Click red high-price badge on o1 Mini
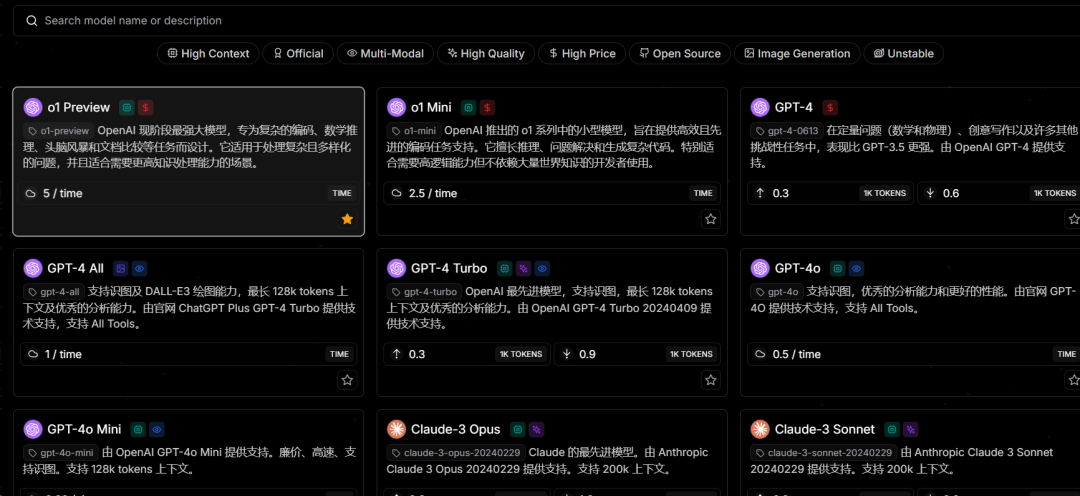1080x496 pixels. coord(487,107)
